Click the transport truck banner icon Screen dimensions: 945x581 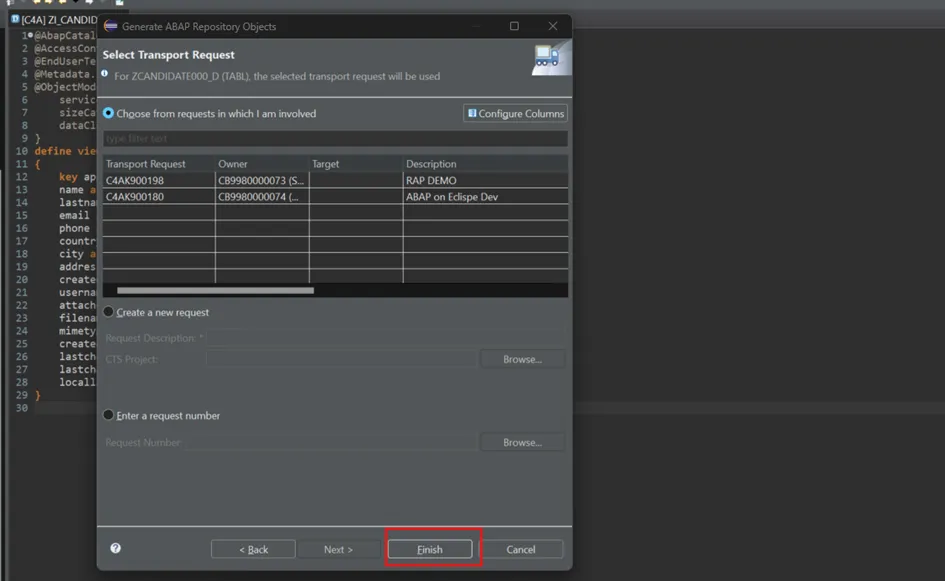pos(547,57)
